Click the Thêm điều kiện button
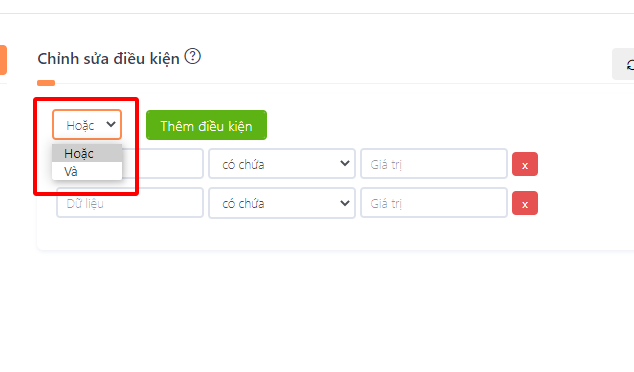Viewport: 634px width, 372px height. pyautogui.click(x=206, y=125)
